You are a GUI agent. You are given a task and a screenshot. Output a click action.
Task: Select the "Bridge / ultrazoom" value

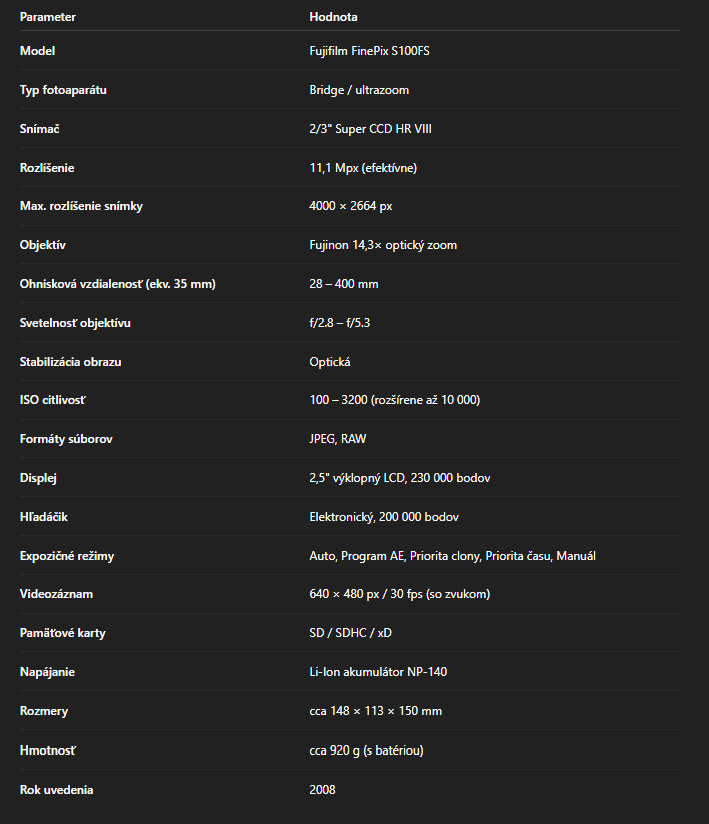pos(359,90)
